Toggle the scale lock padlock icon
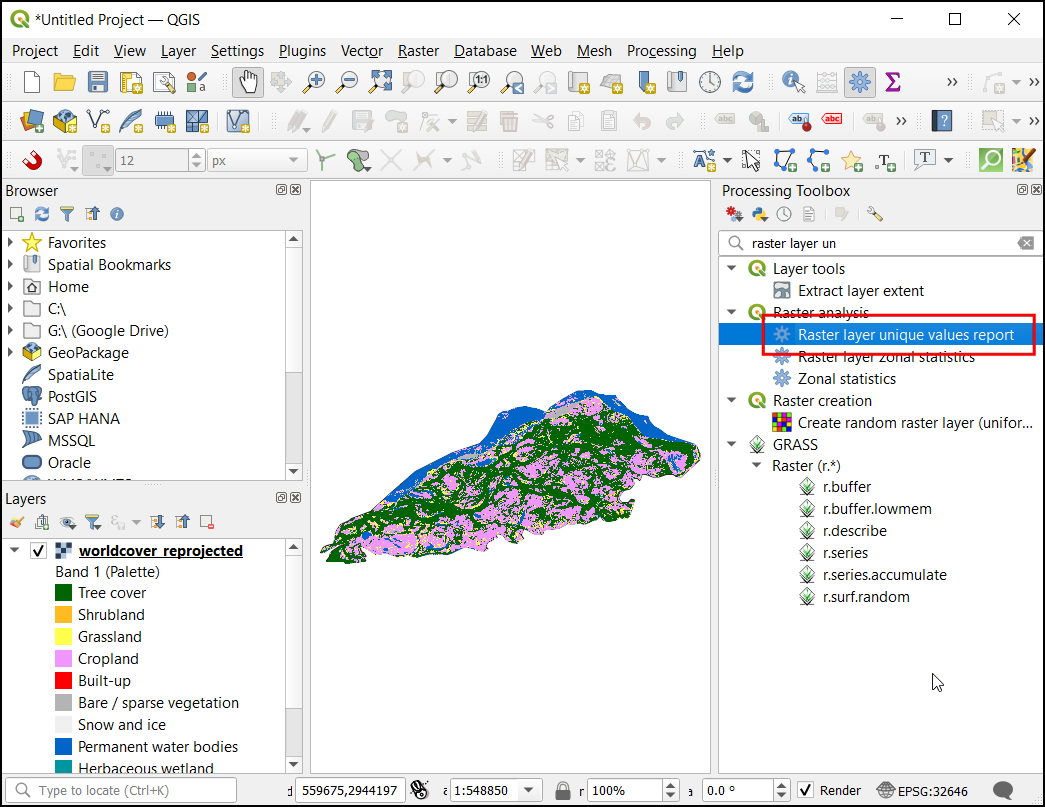This screenshot has height=807, width=1045. (x=563, y=790)
